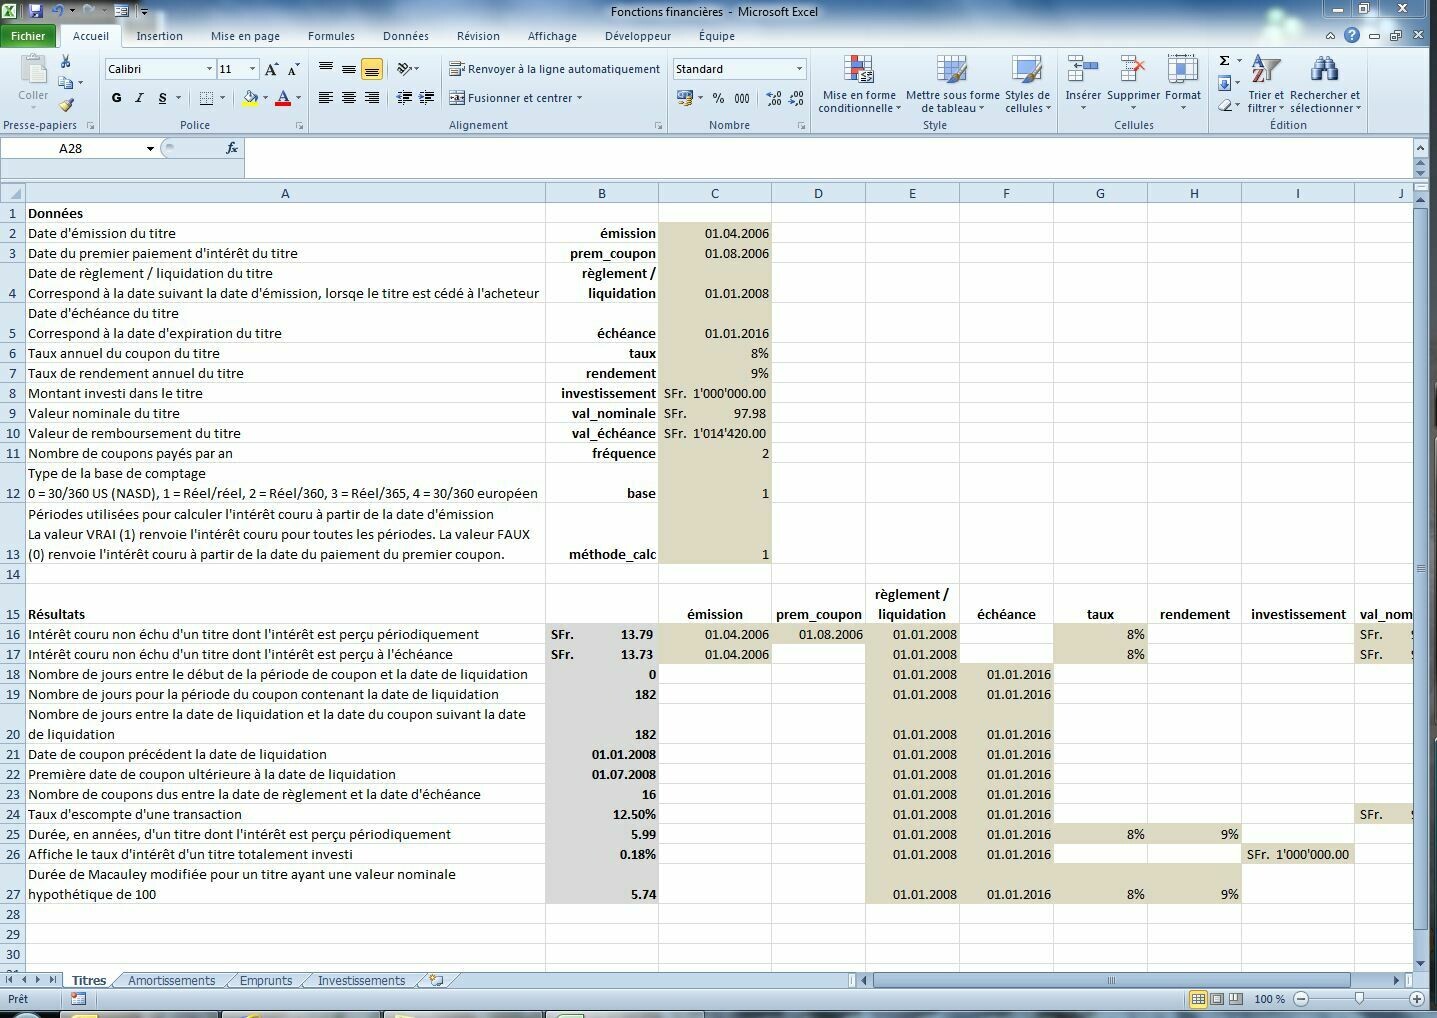The width and height of the screenshot is (1437, 1018).
Task: Click the Undo arrow icon
Action: click(57, 11)
